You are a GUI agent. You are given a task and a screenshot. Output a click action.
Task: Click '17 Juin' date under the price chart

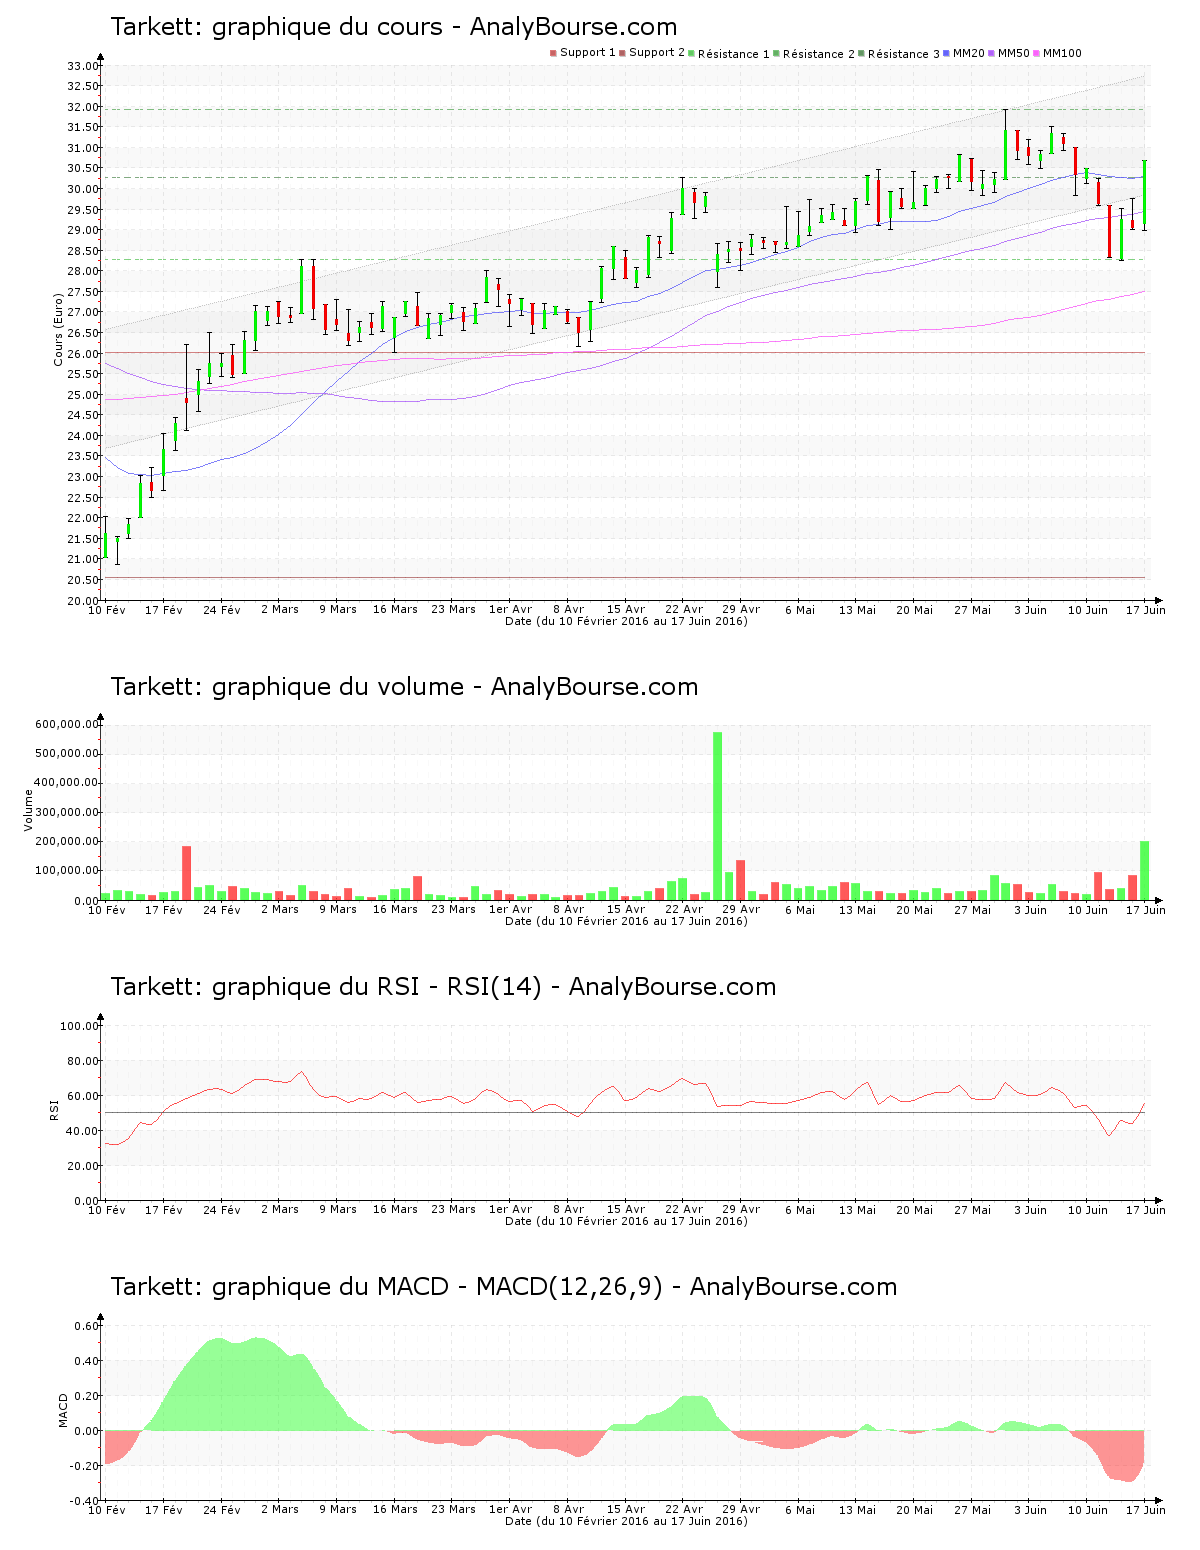tap(1146, 609)
